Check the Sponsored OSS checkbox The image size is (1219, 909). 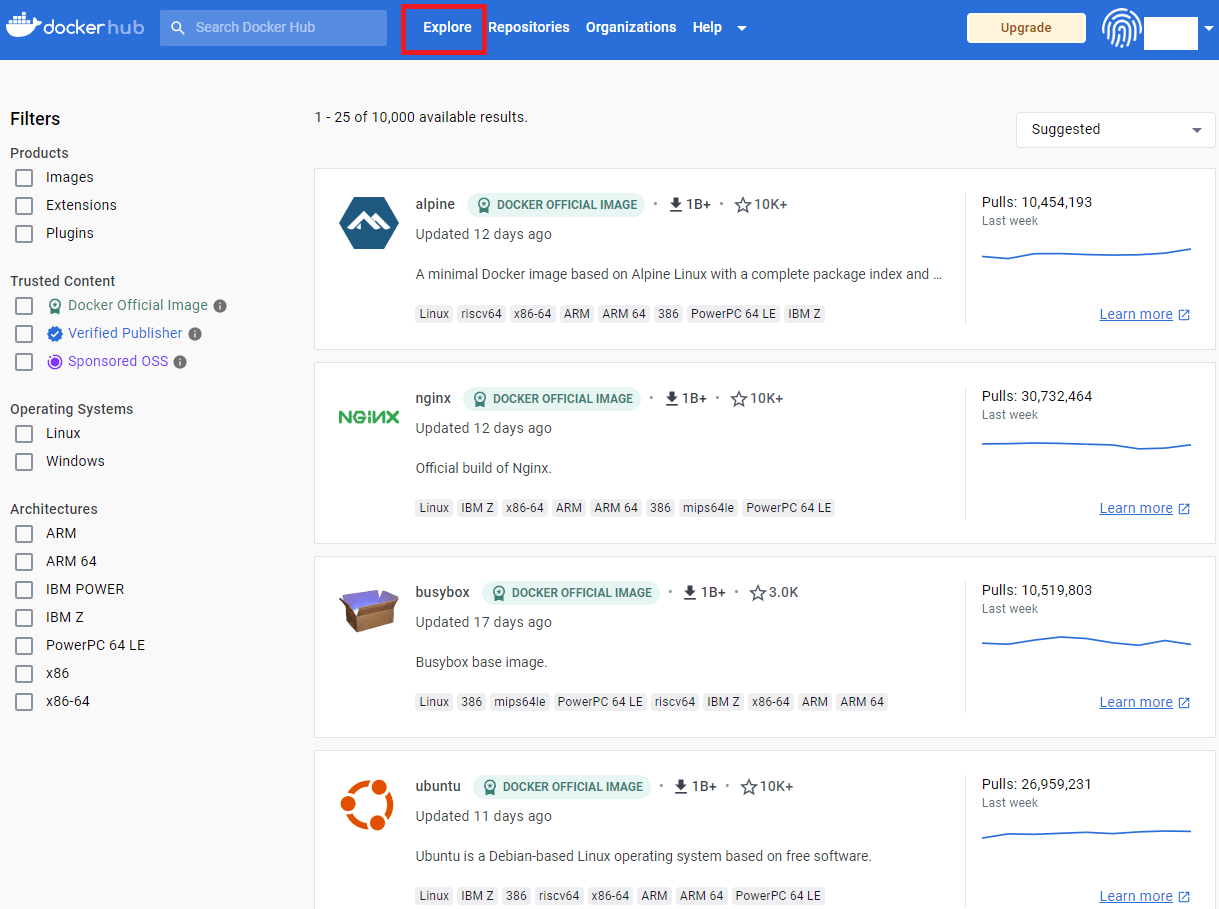[24, 362]
